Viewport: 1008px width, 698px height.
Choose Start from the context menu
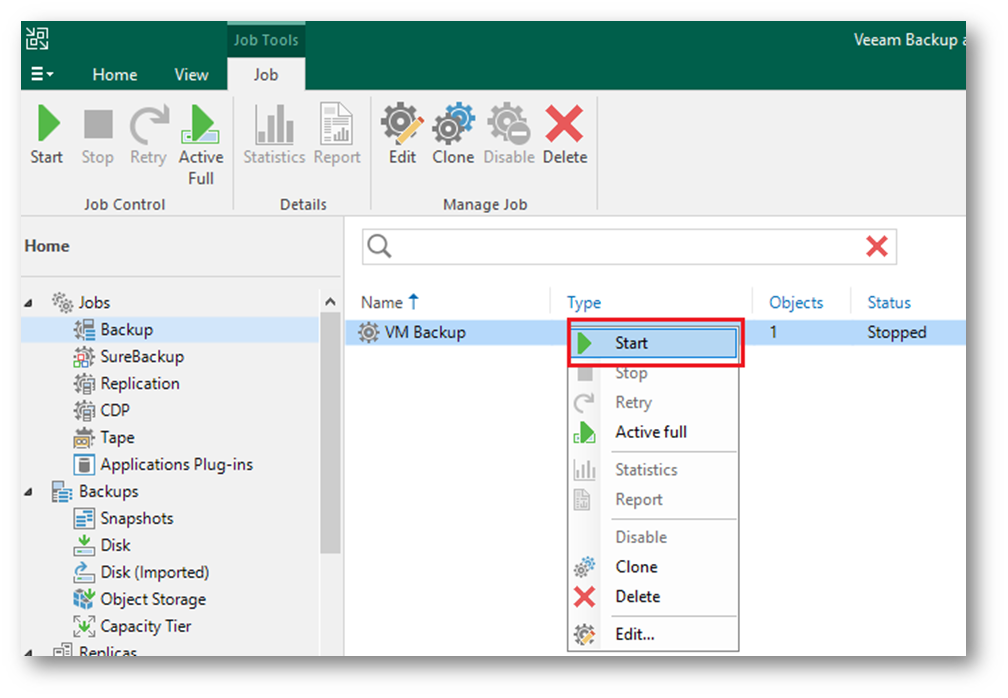[631, 343]
